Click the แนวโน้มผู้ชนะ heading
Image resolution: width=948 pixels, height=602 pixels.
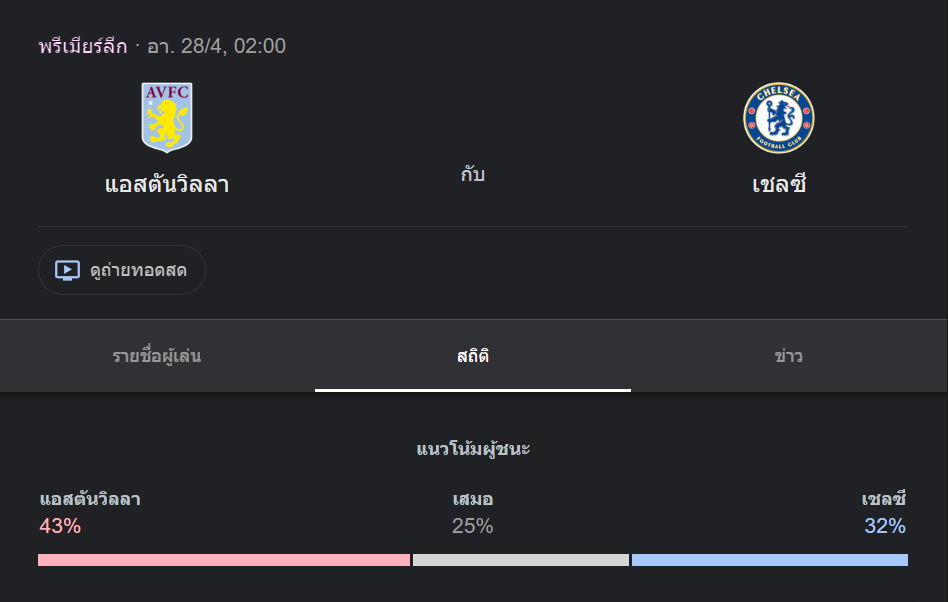click(x=473, y=449)
